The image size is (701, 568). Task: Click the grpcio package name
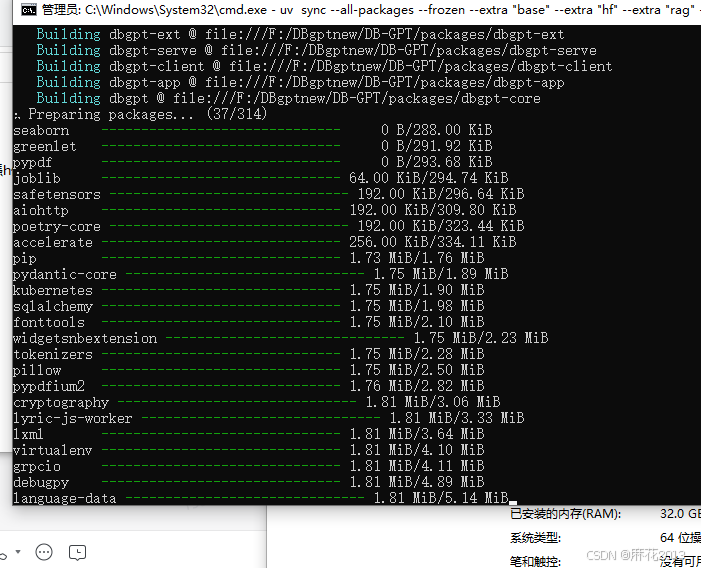[x=37, y=467]
